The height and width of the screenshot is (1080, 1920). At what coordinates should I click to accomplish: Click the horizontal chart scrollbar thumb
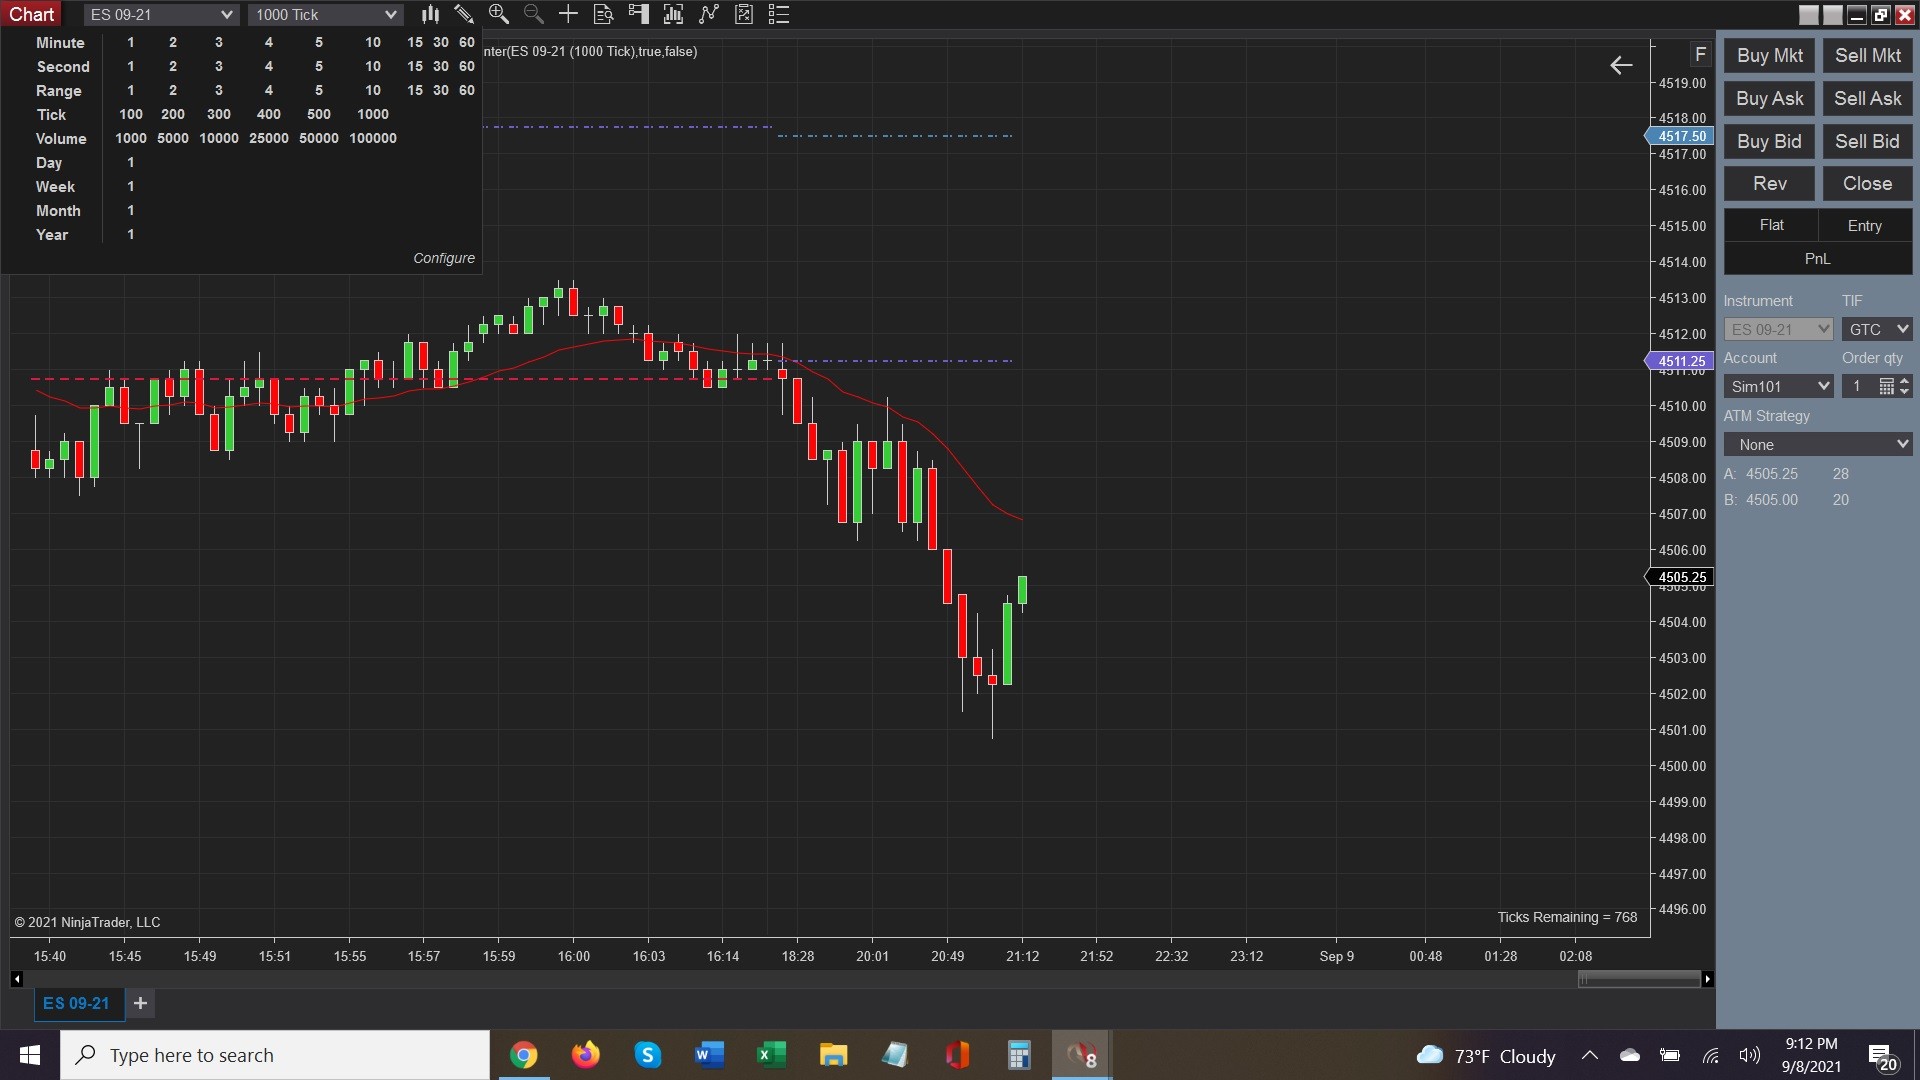(1638, 979)
